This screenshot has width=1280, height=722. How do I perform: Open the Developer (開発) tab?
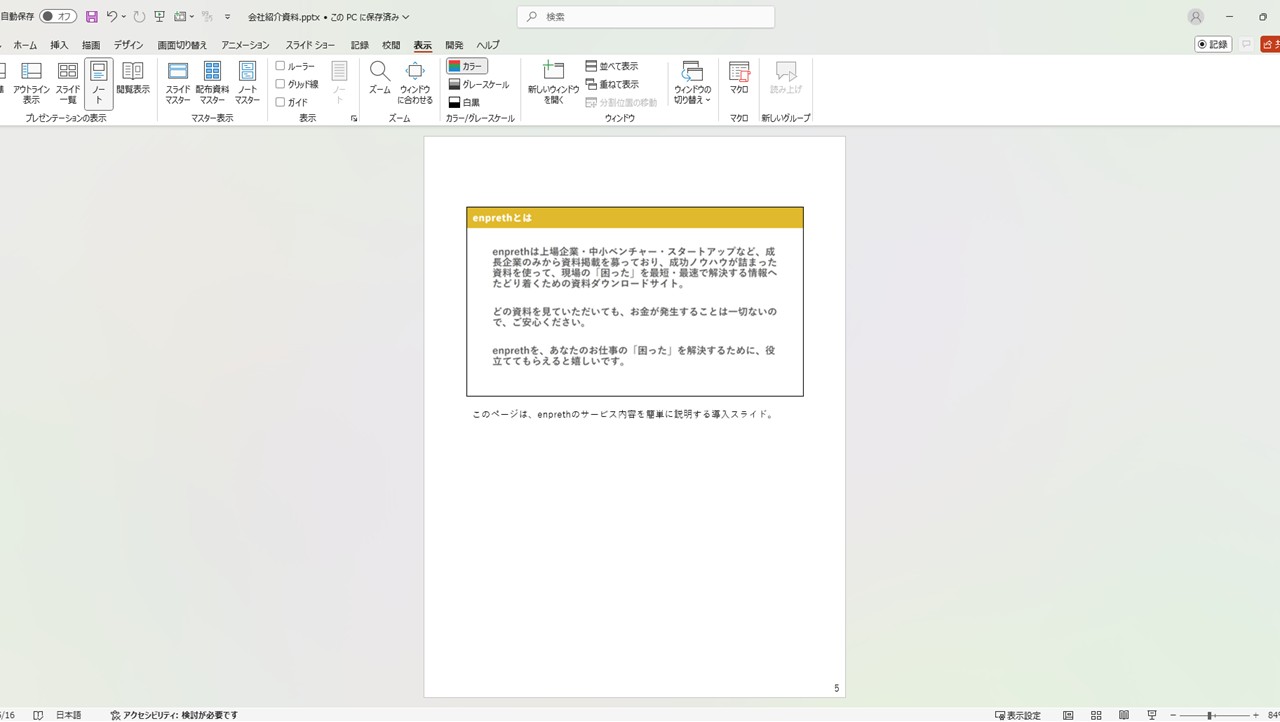click(x=454, y=45)
